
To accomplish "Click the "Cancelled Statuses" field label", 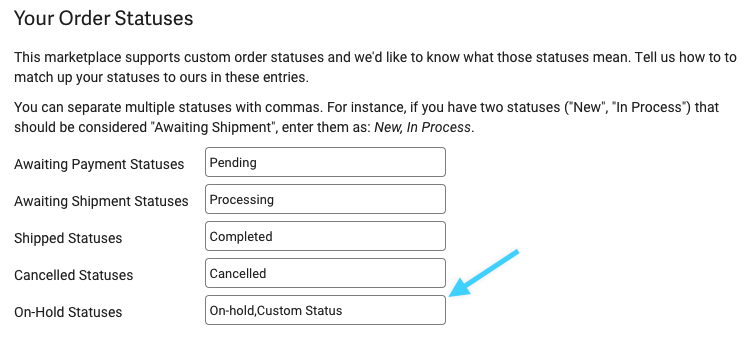I will click(x=73, y=275).
